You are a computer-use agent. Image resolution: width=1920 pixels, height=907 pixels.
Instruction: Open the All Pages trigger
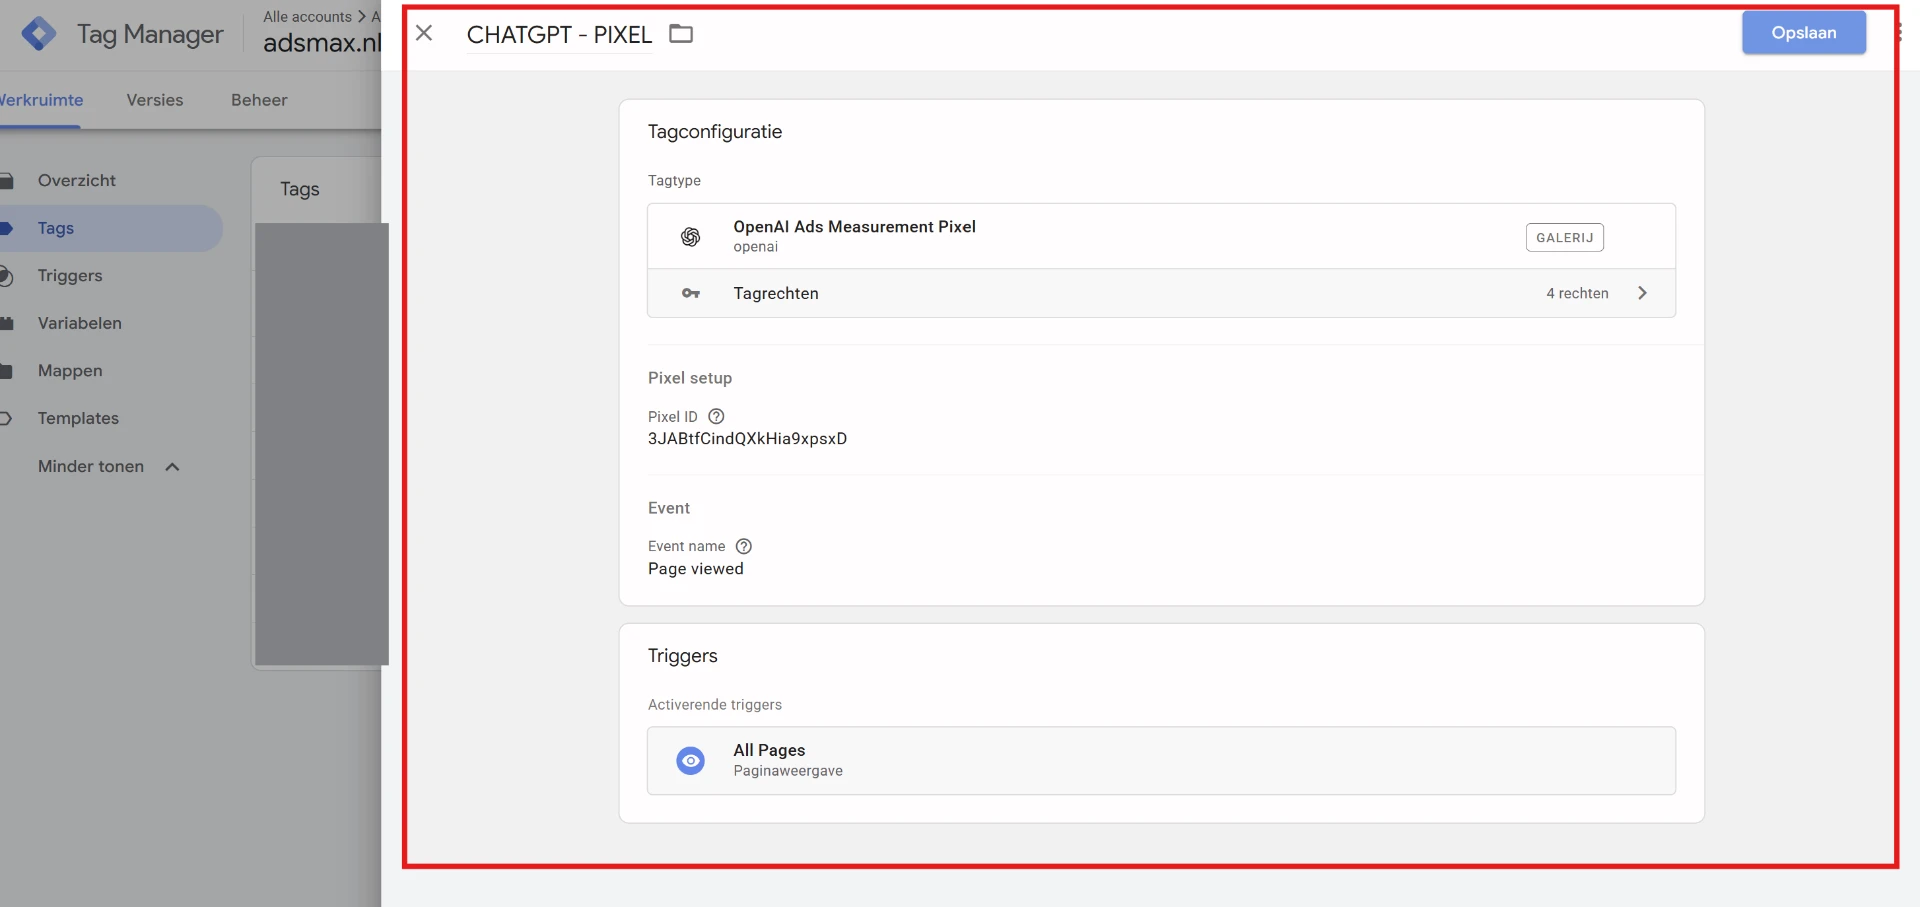click(x=1161, y=761)
